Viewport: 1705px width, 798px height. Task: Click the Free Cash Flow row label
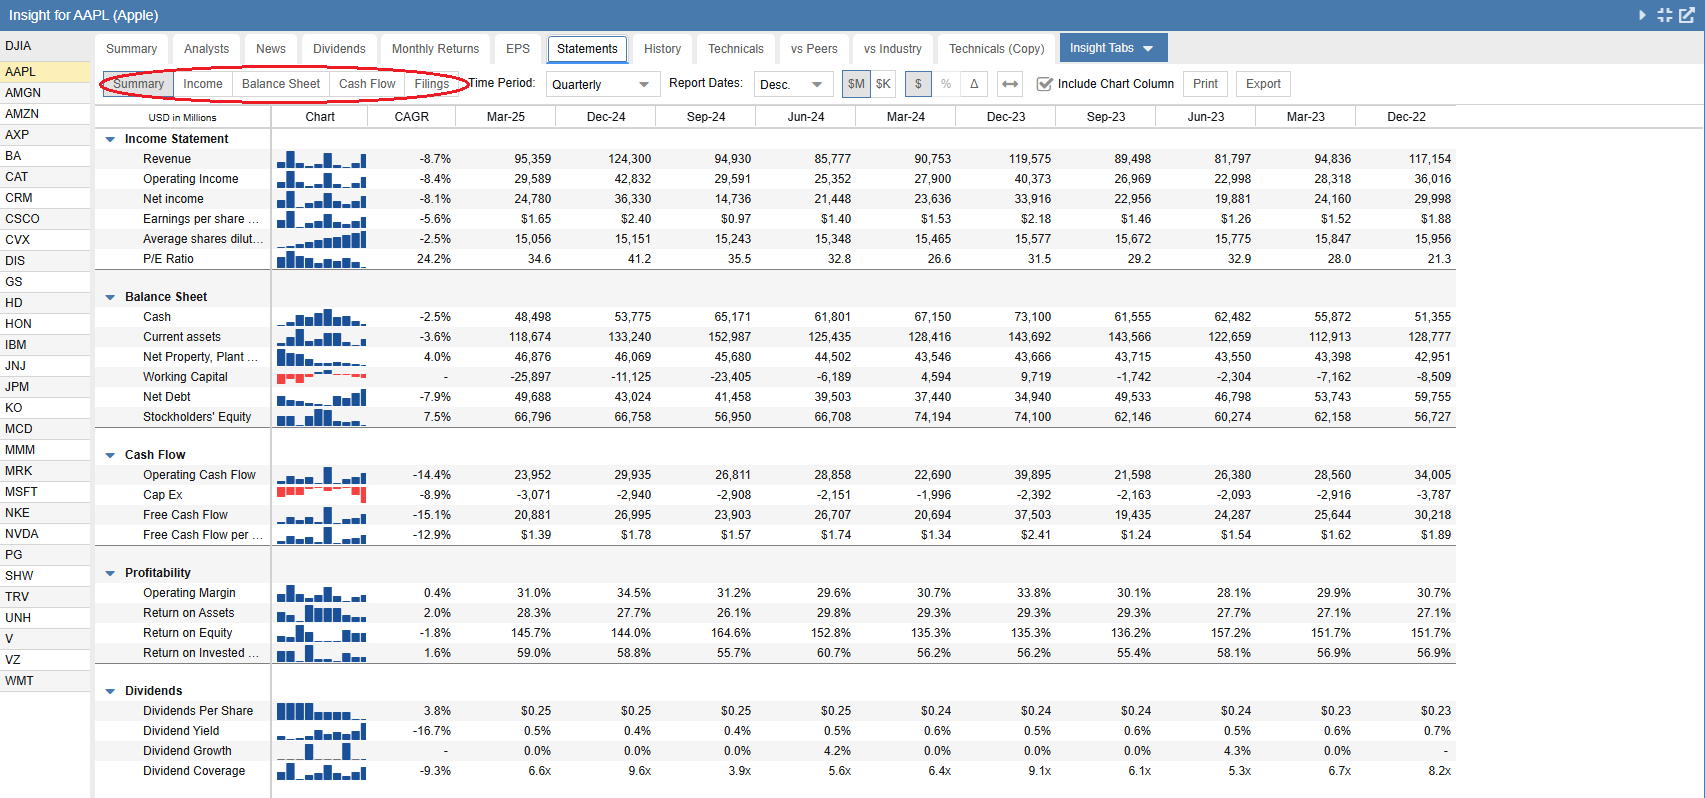point(185,515)
